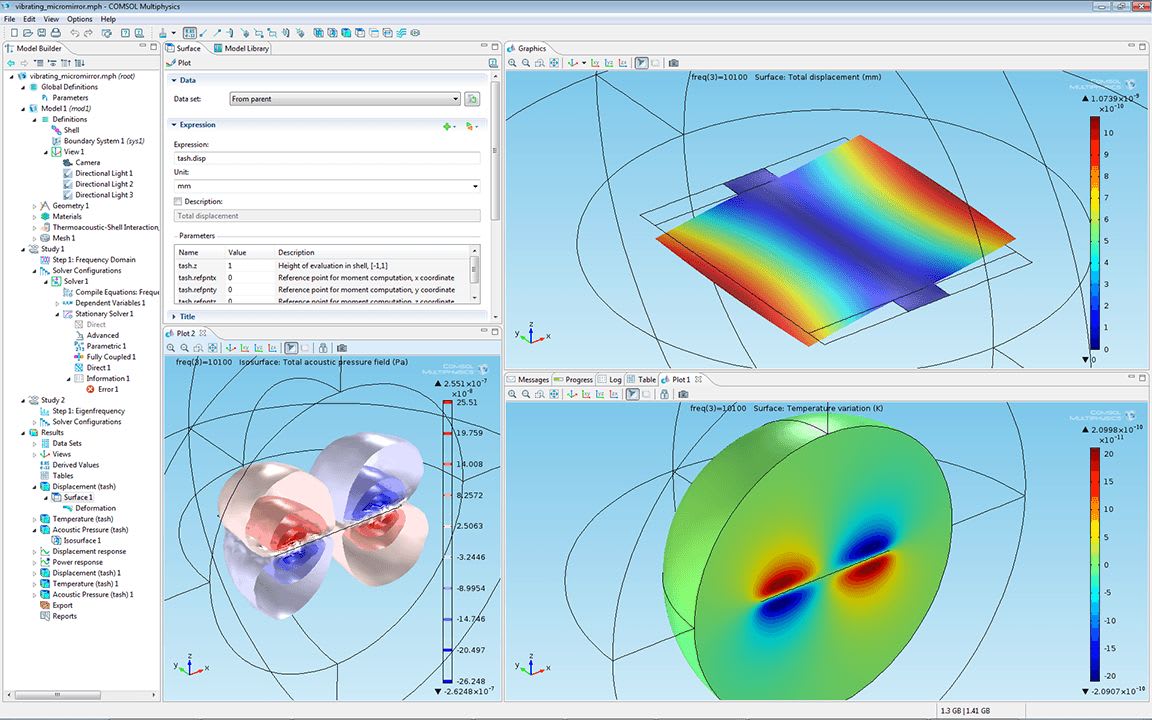Image resolution: width=1152 pixels, height=720 pixels.
Task: Click the Undo arrow in main toolbar
Action: pos(74,33)
